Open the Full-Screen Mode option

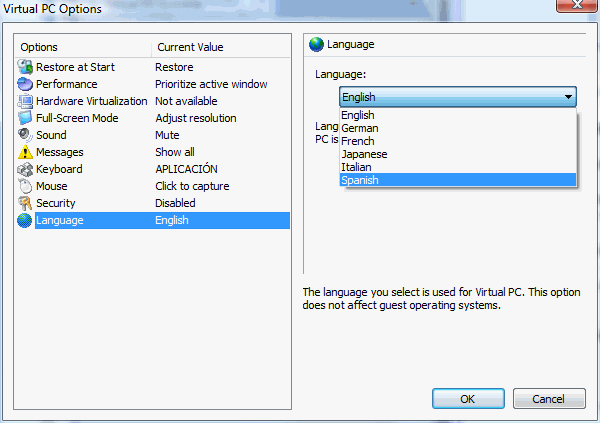[153, 118]
